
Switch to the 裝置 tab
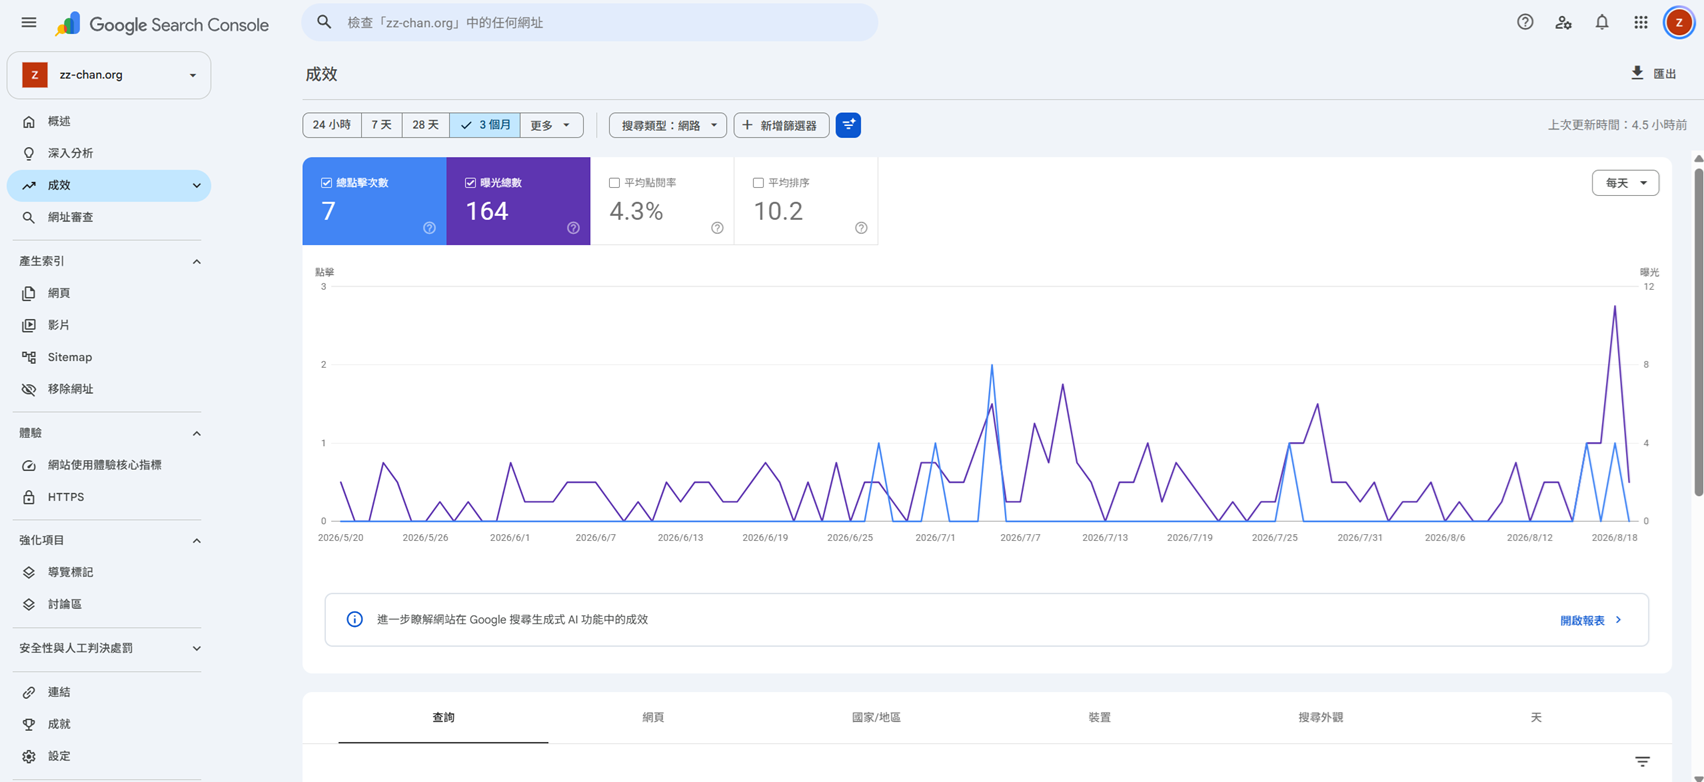(1099, 718)
